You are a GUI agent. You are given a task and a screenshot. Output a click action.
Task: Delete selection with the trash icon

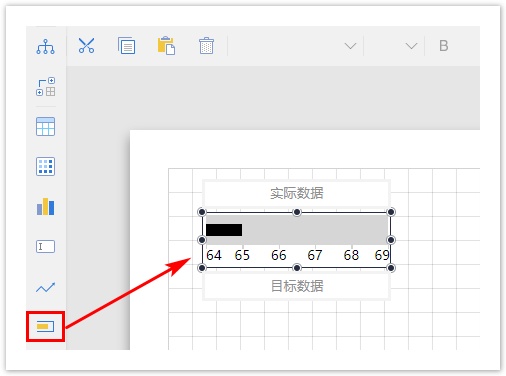[206, 46]
